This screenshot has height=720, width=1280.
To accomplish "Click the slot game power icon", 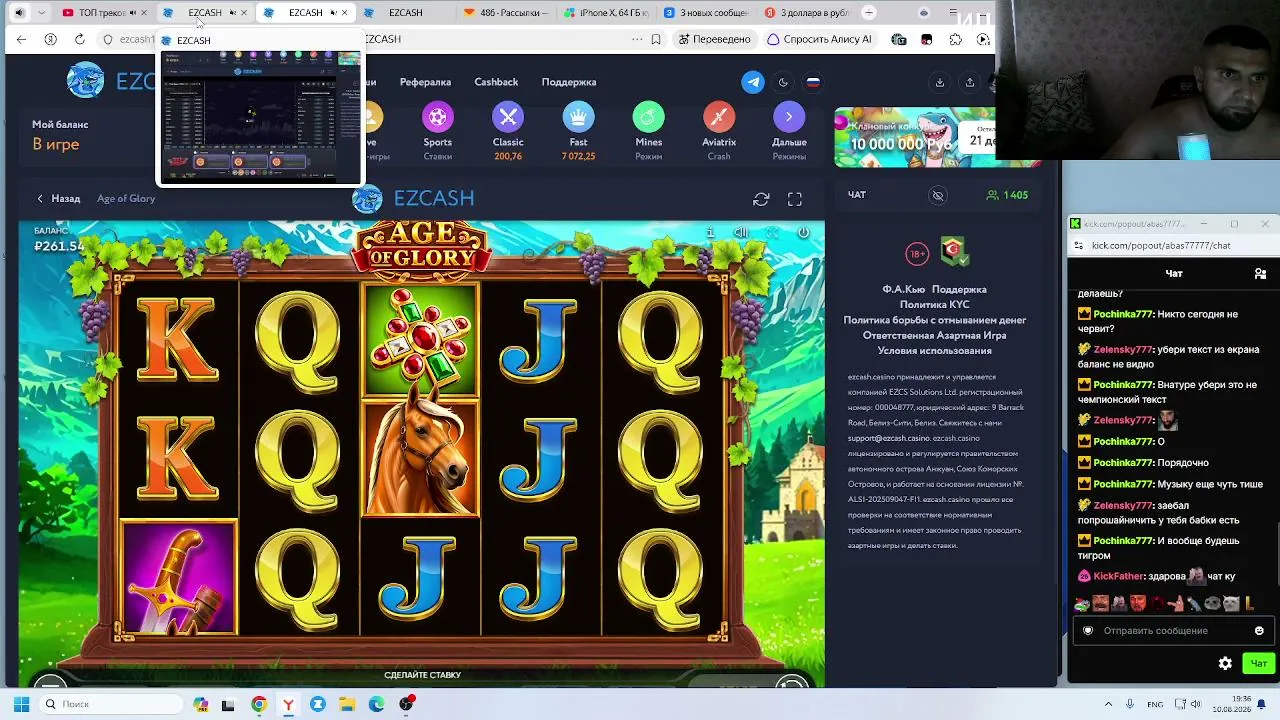I will pos(803,232).
